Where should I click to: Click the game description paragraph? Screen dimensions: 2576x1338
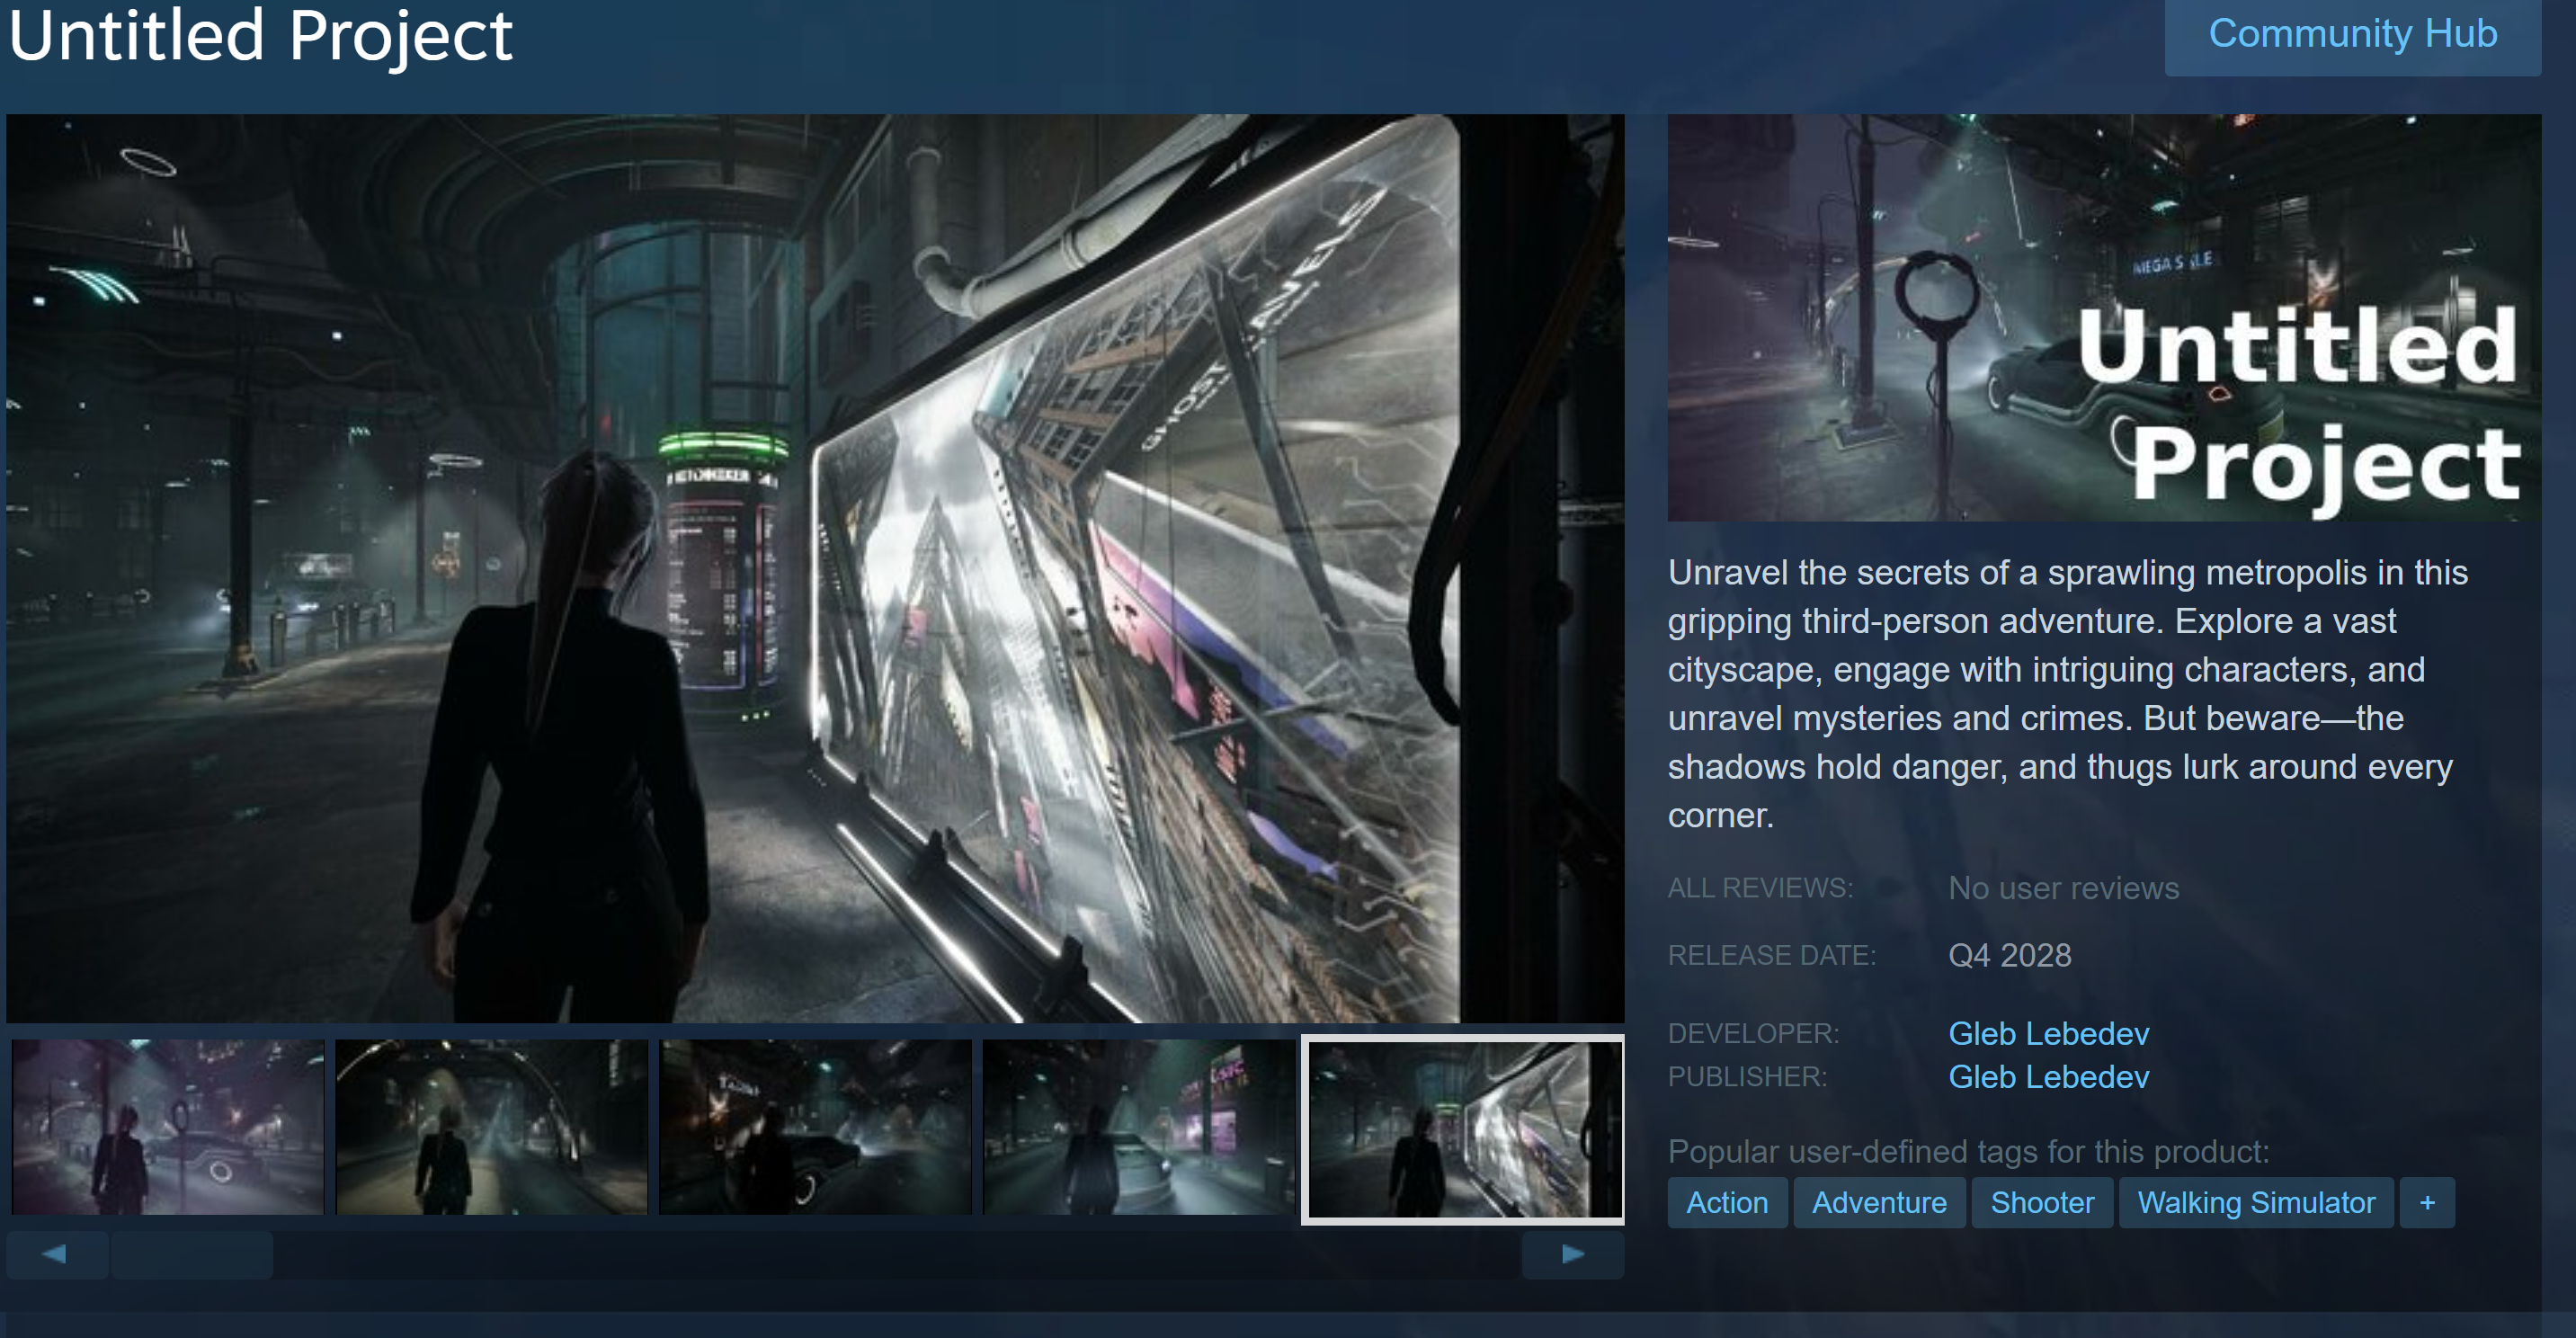[2068, 694]
